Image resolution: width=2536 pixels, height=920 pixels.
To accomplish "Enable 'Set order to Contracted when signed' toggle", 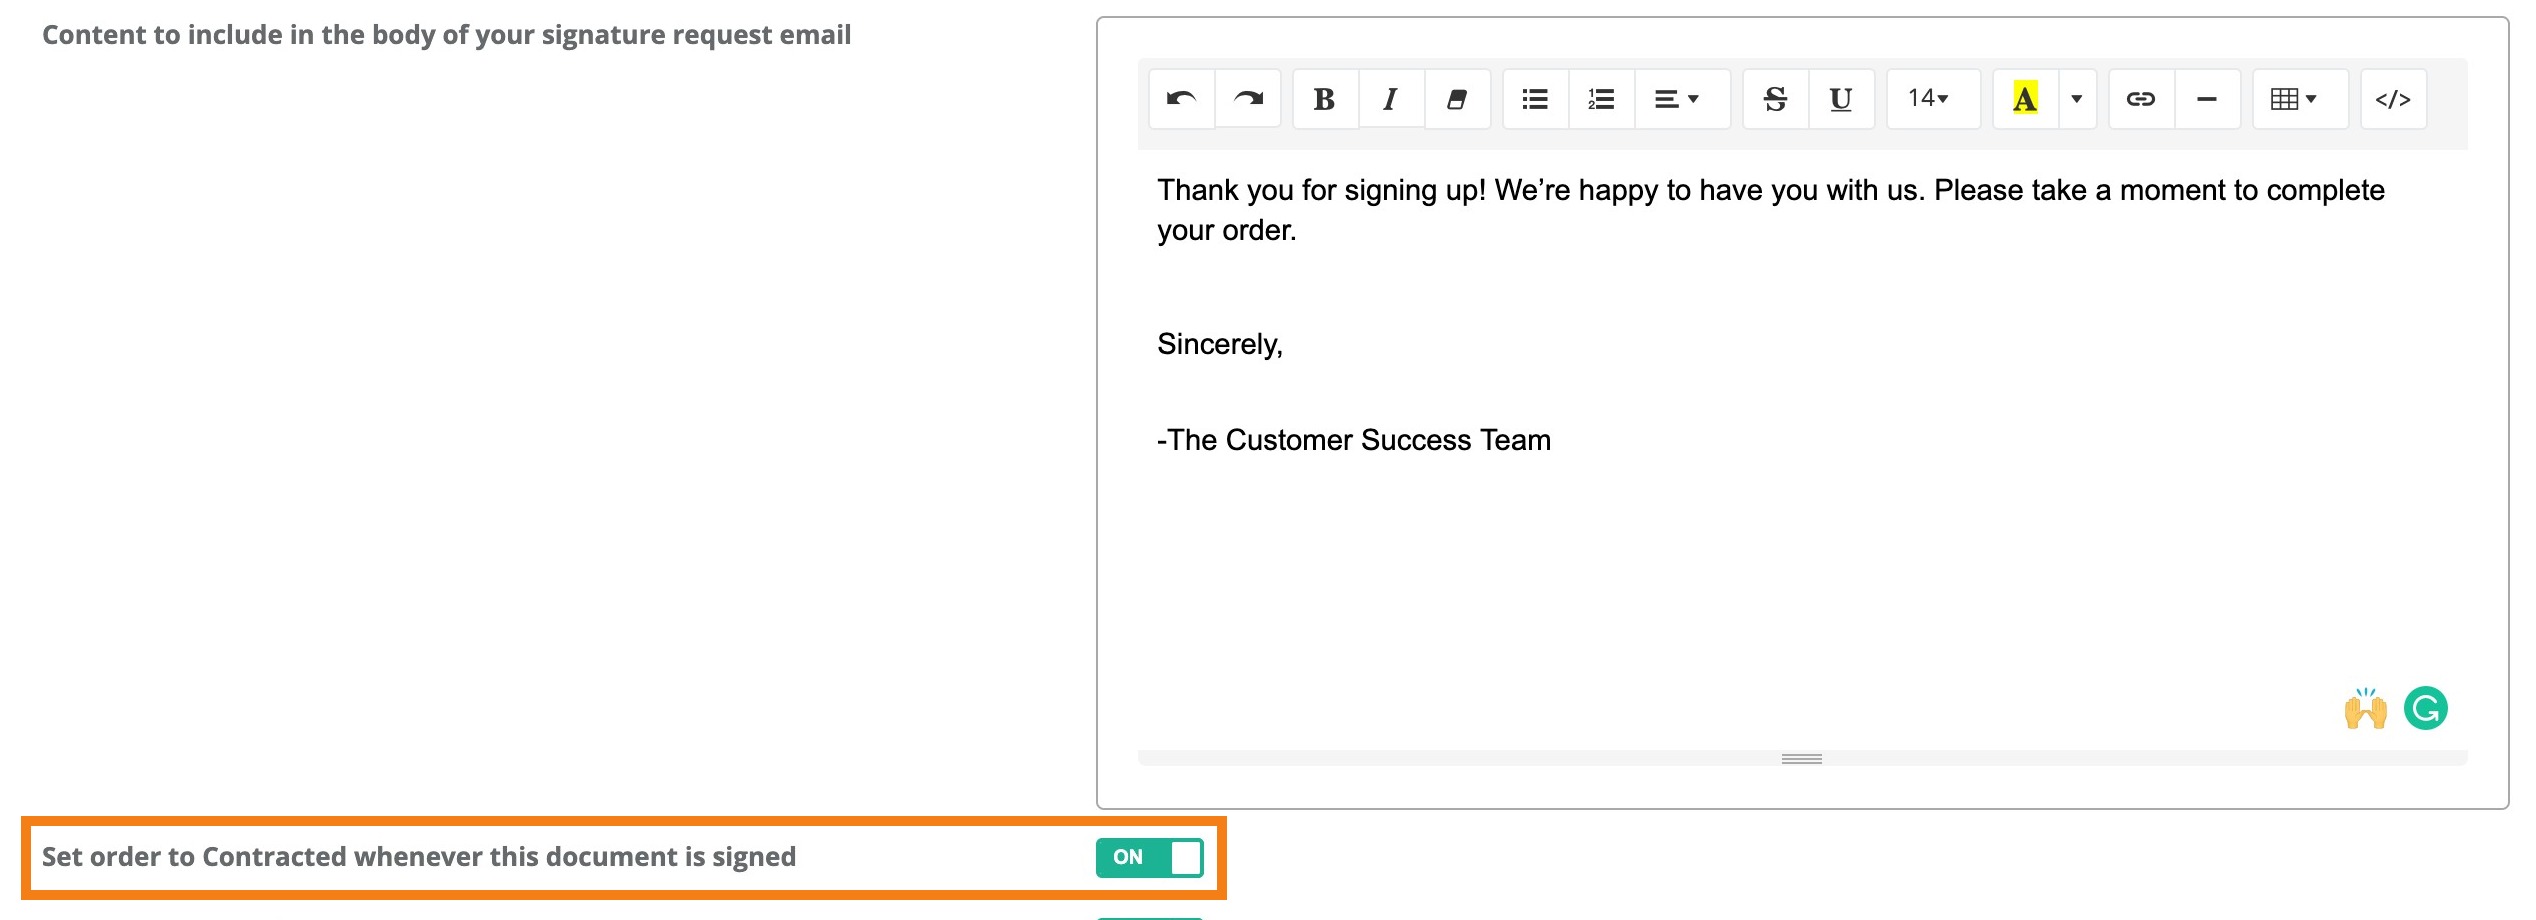I will pos(1150,857).
